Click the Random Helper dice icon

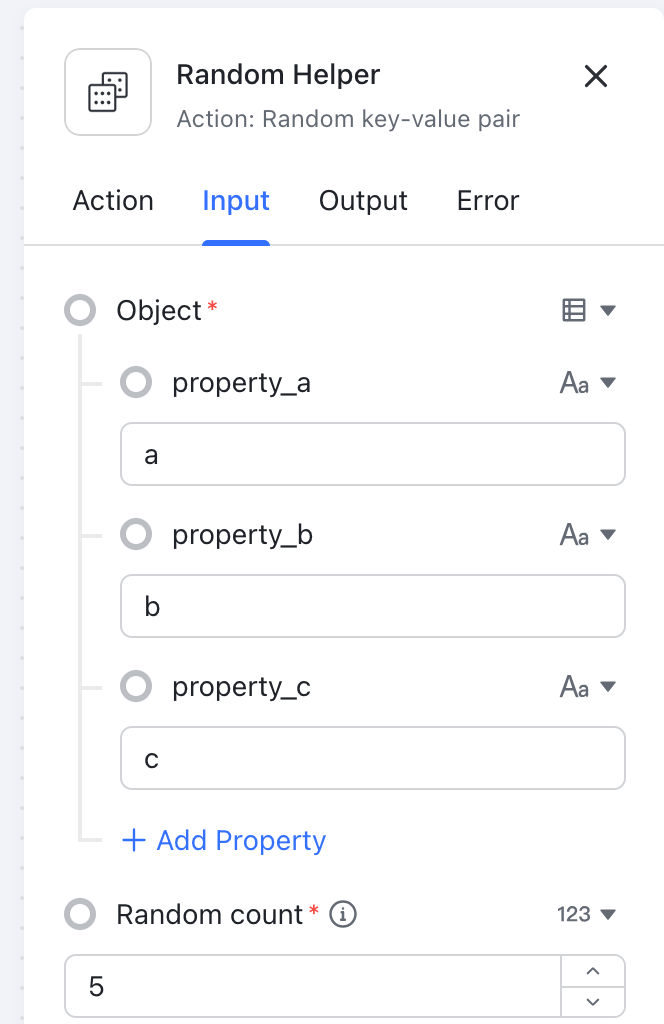(x=108, y=92)
